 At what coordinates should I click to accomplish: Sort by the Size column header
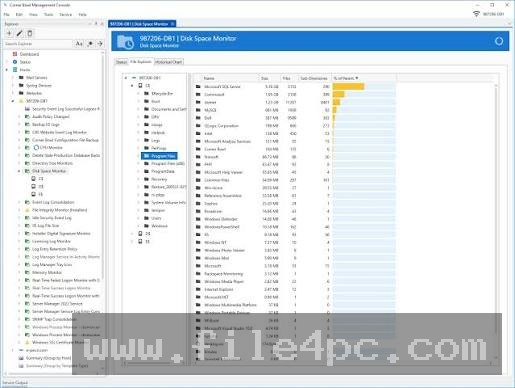pyautogui.click(x=269, y=78)
